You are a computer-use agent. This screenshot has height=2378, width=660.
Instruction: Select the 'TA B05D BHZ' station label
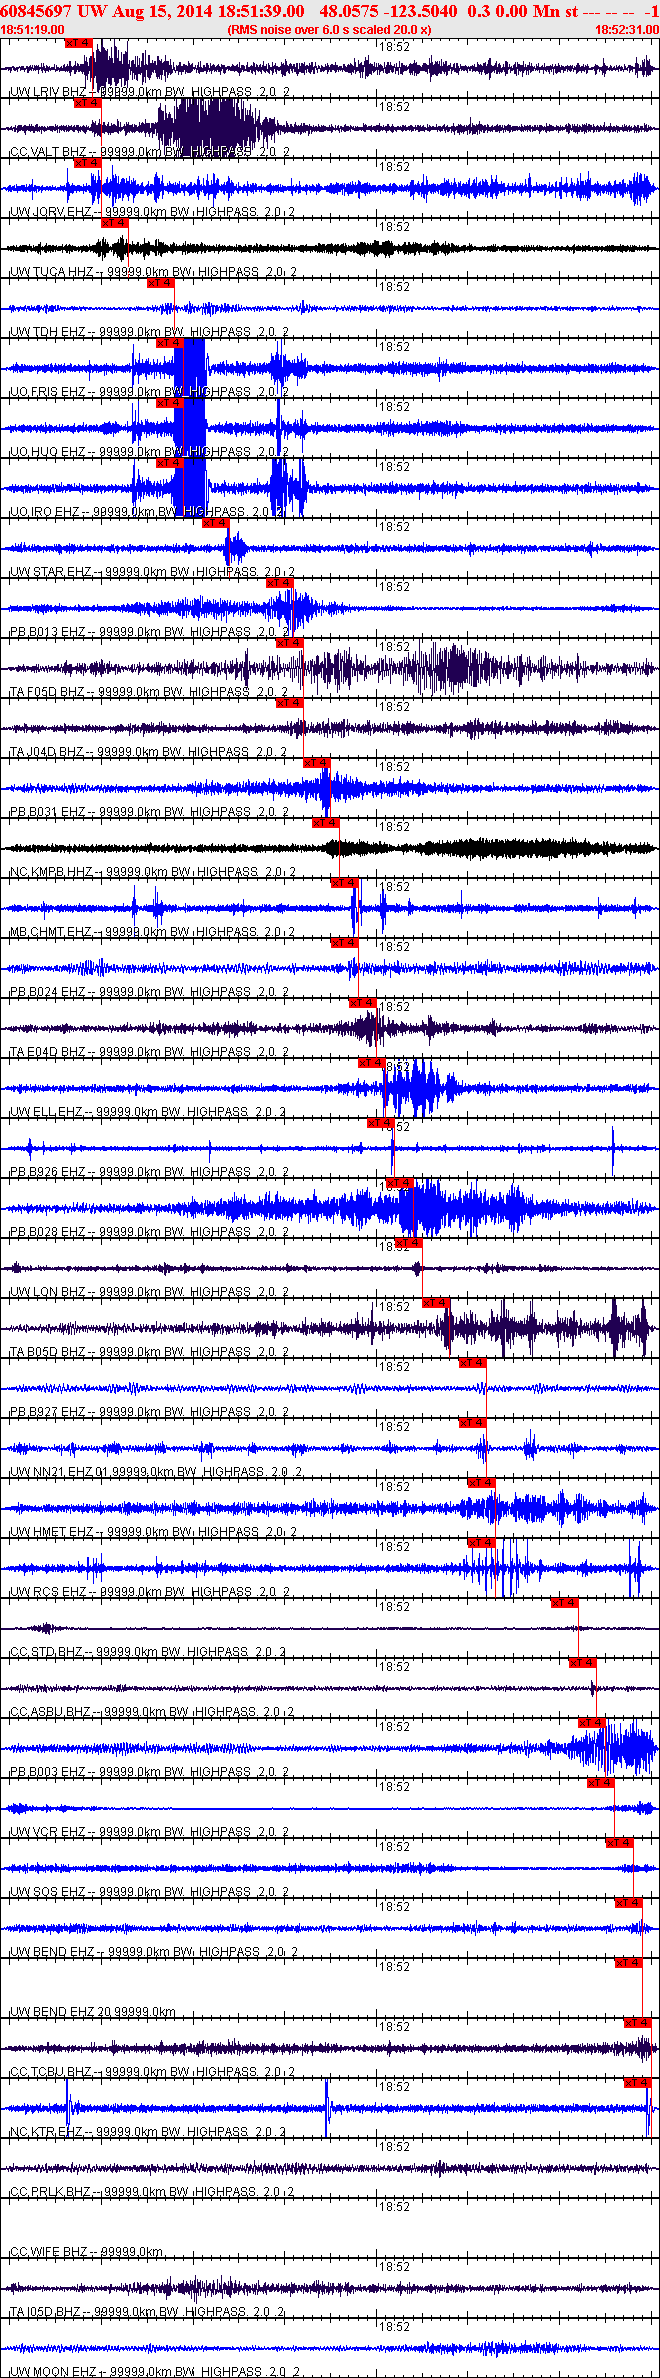point(48,1352)
